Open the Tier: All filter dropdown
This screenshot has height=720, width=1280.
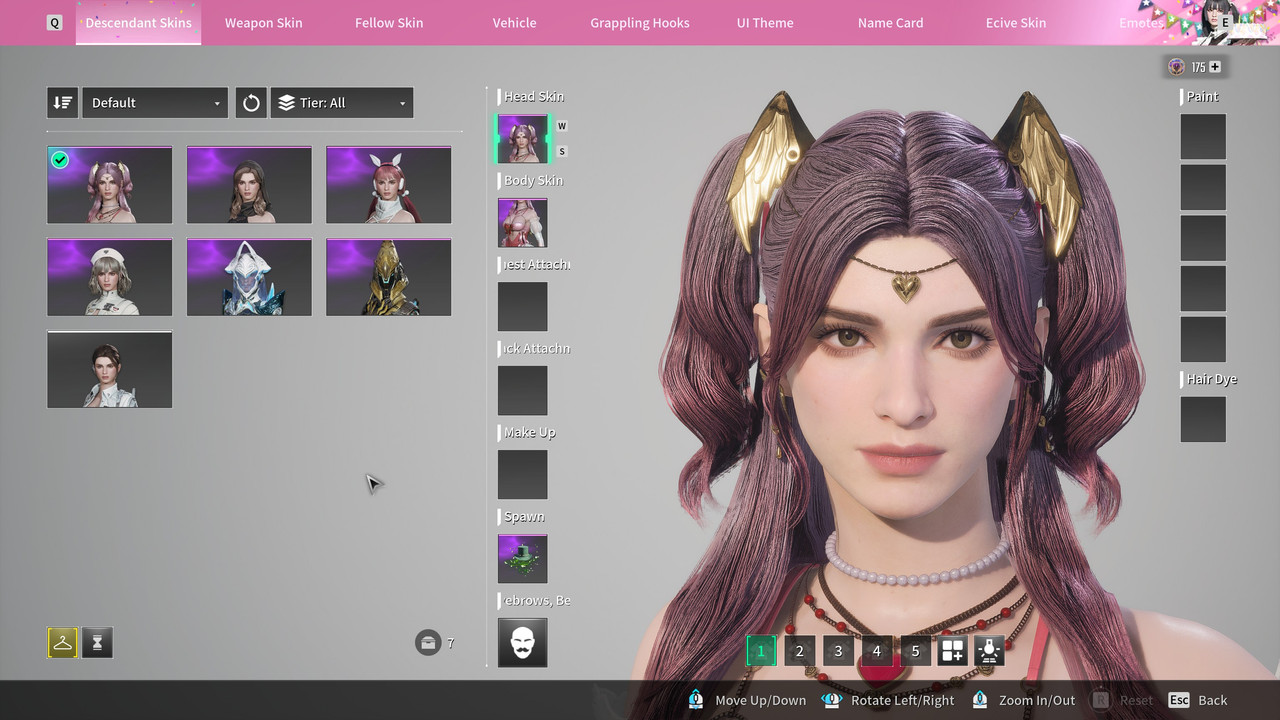342,103
